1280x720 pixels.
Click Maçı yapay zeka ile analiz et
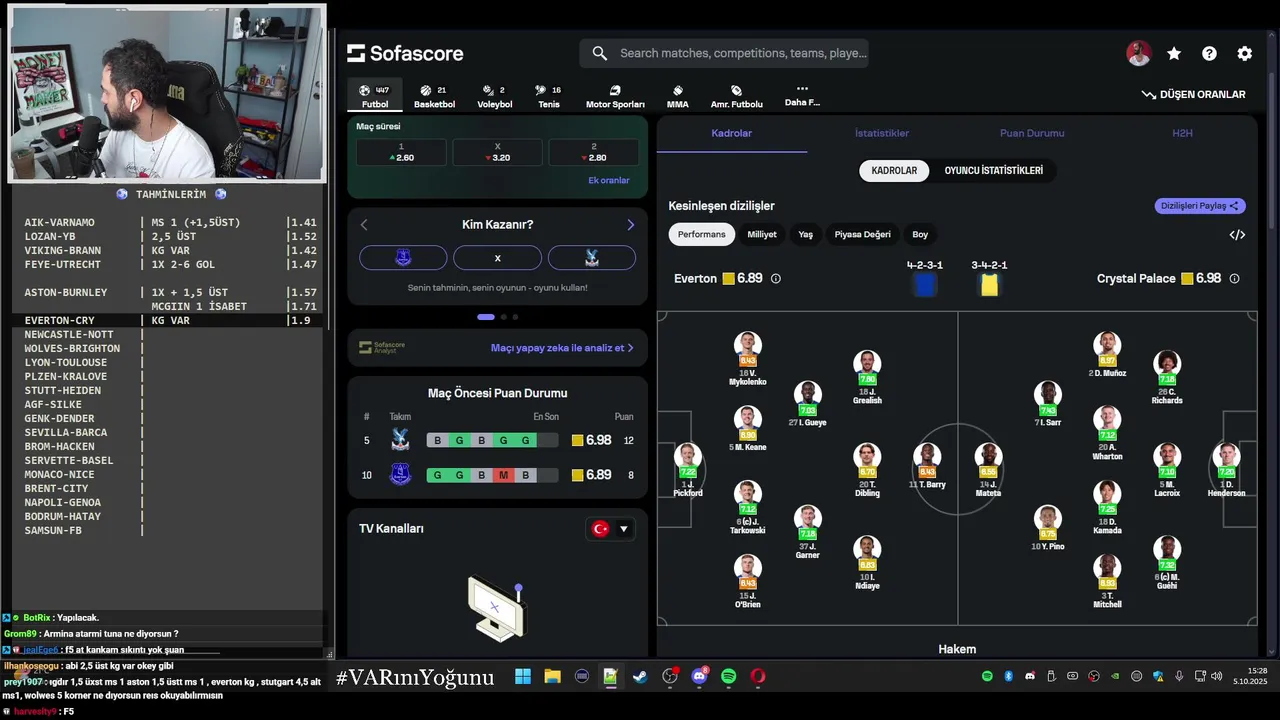[x=562, y=348]
